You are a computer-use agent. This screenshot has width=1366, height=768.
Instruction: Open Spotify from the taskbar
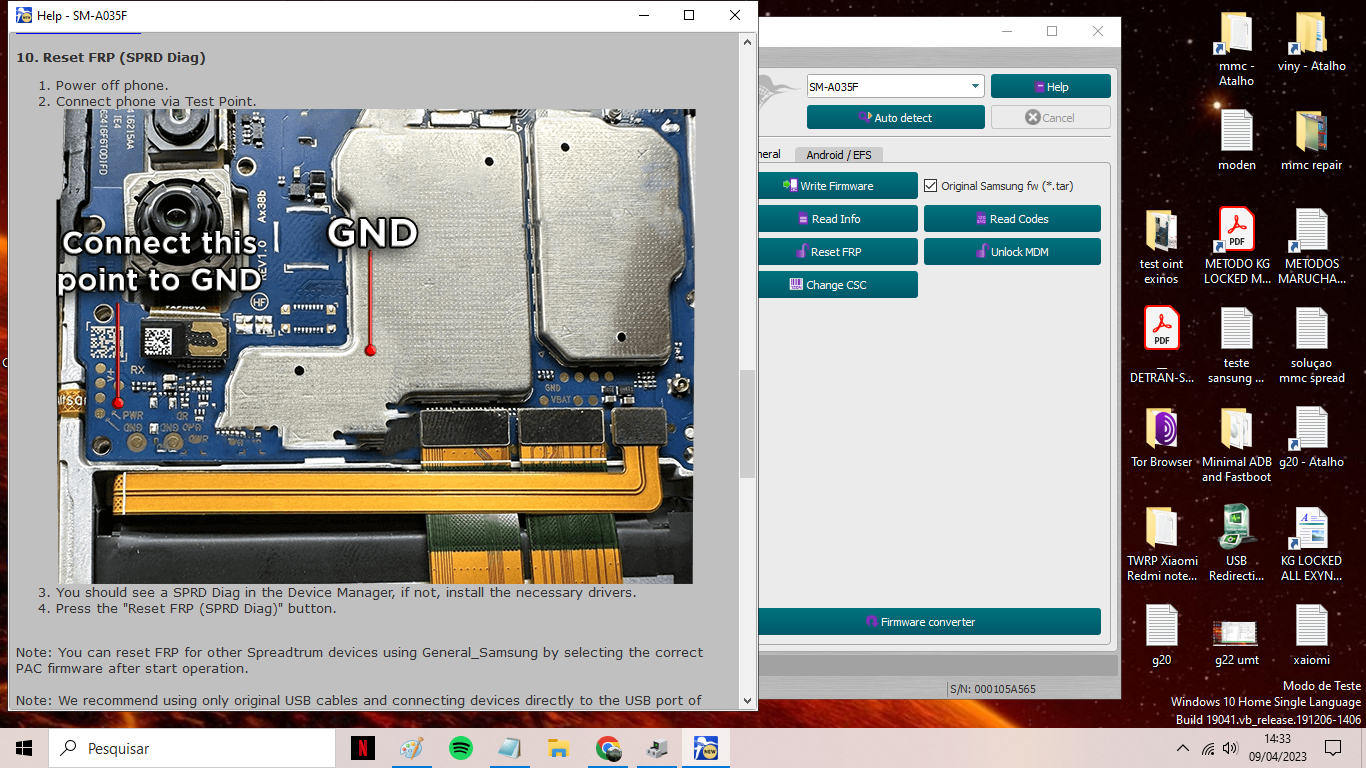[460, 748]
